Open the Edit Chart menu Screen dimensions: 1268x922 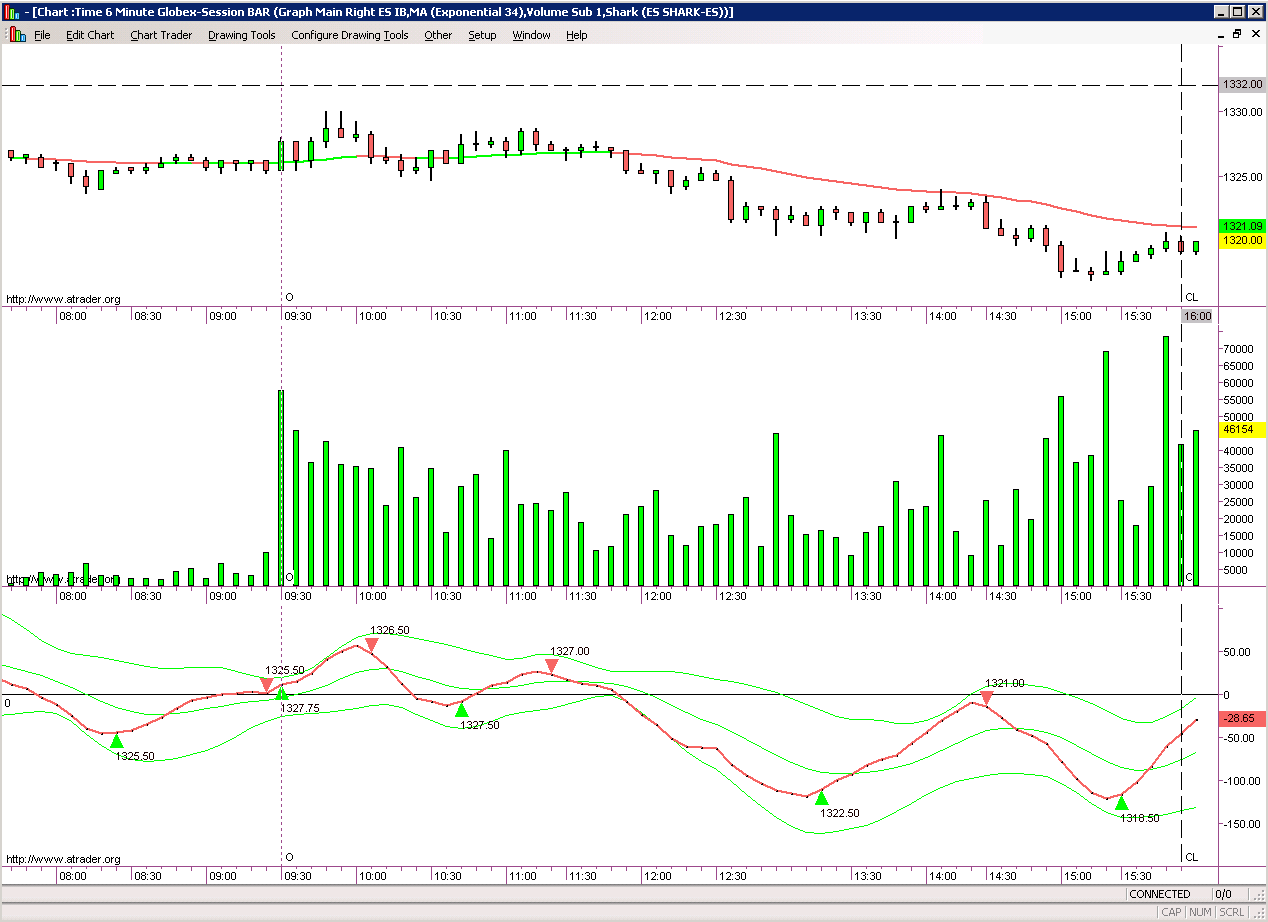[90, 35]
